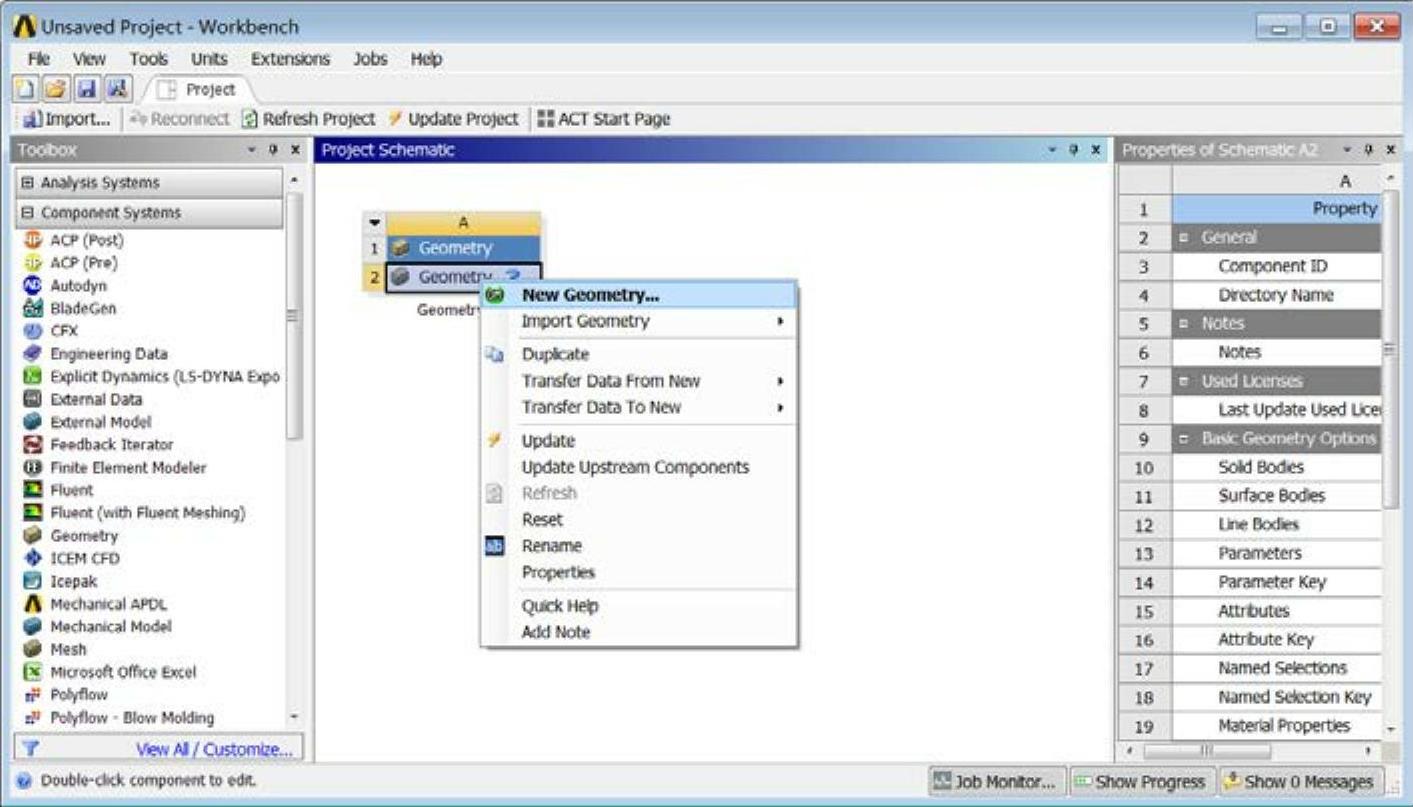Click the Refresh Project button

309,119
